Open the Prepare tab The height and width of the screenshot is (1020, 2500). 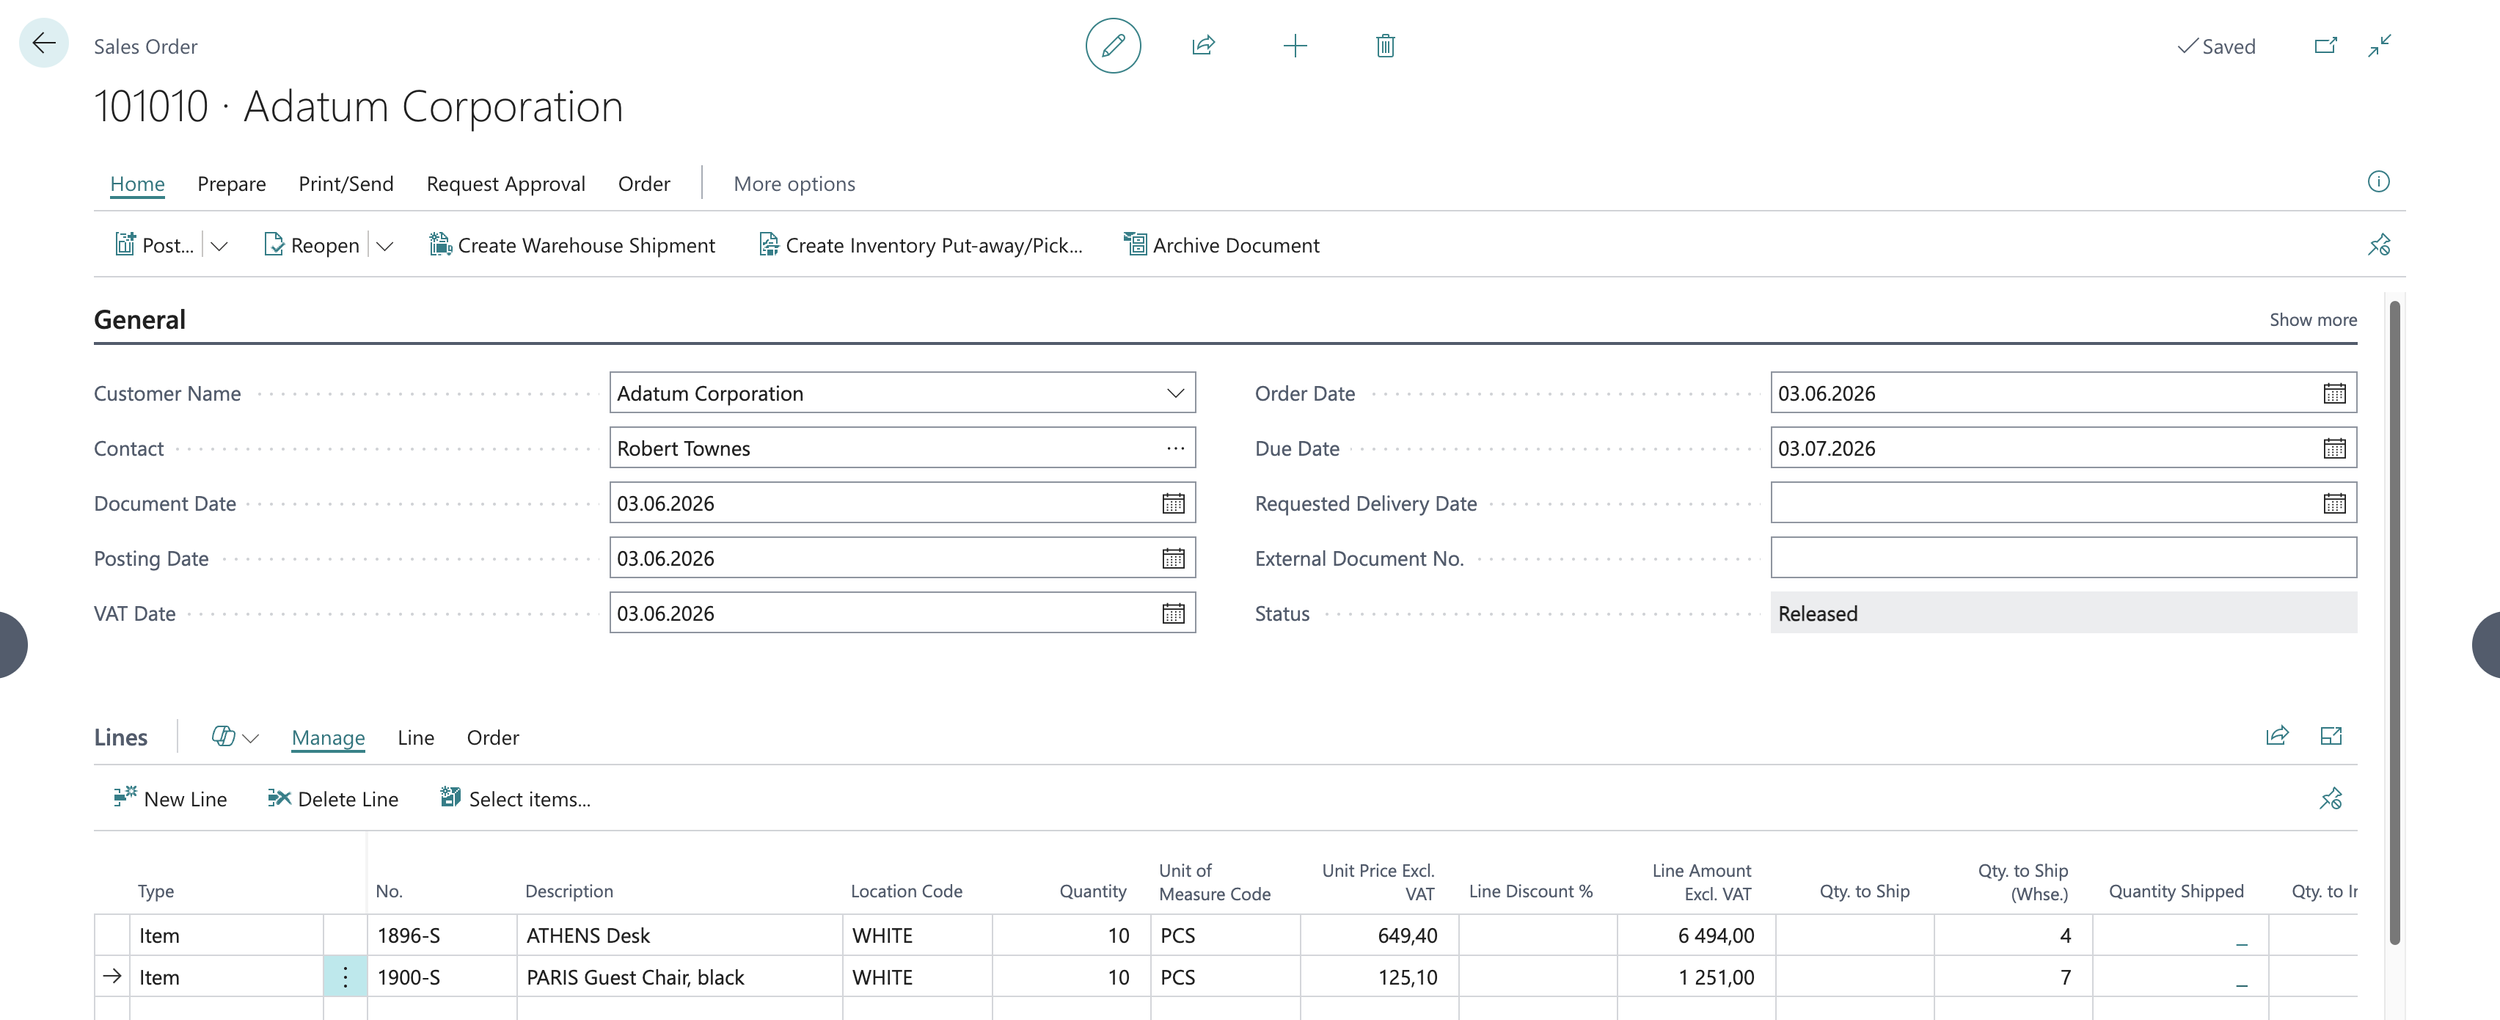click(x=232, y=184)
